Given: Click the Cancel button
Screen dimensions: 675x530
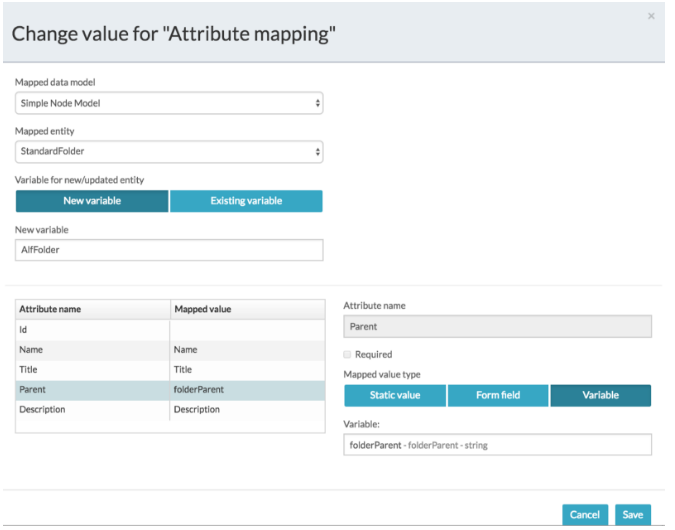Looking at the screenshot, I should tap(585, 515).
